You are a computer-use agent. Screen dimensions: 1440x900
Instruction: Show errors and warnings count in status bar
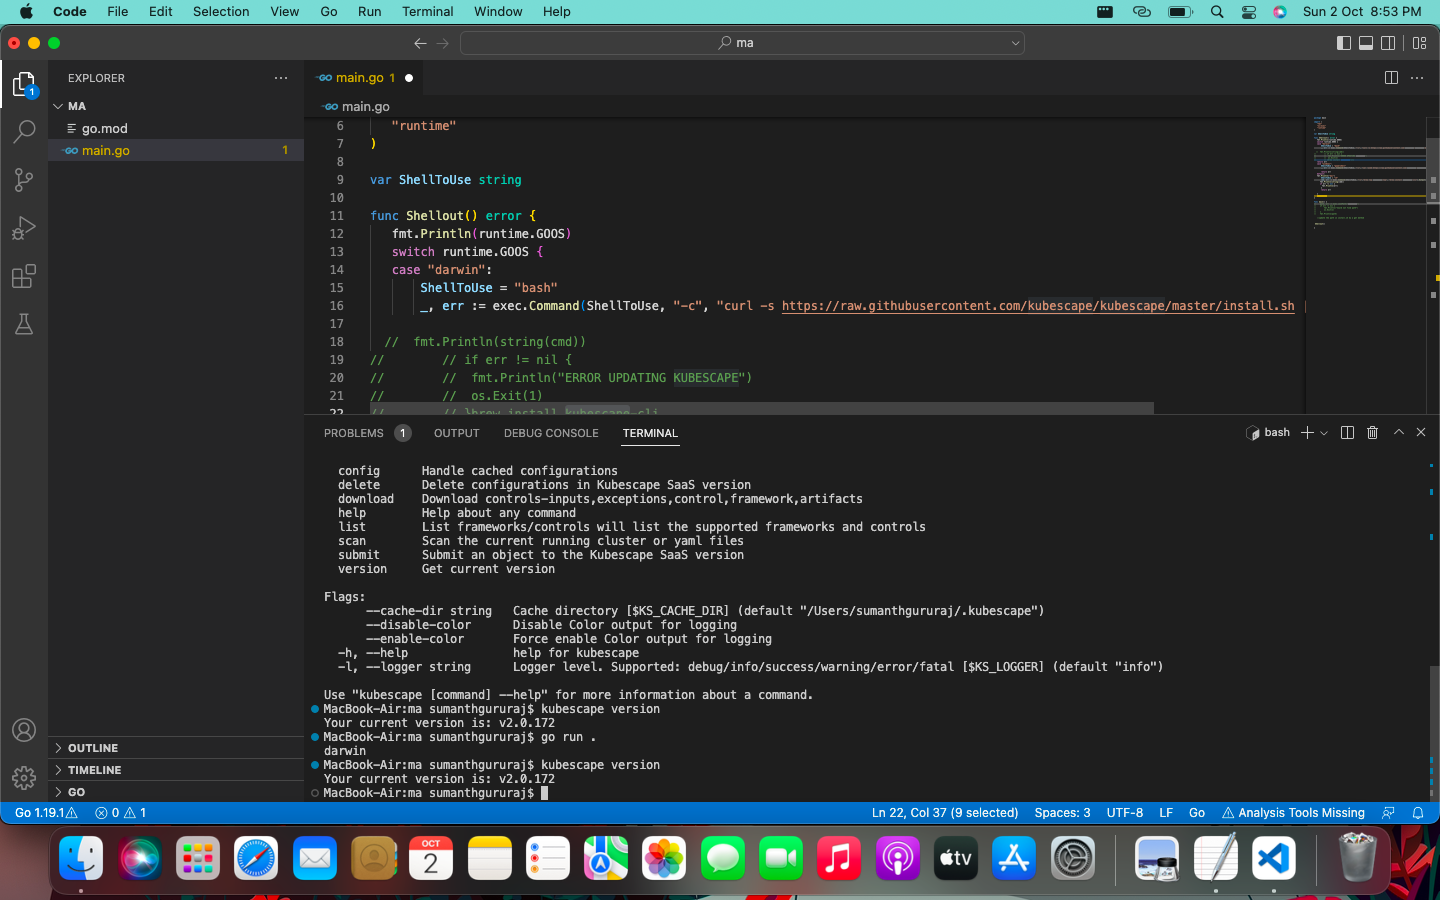(121, 813)
